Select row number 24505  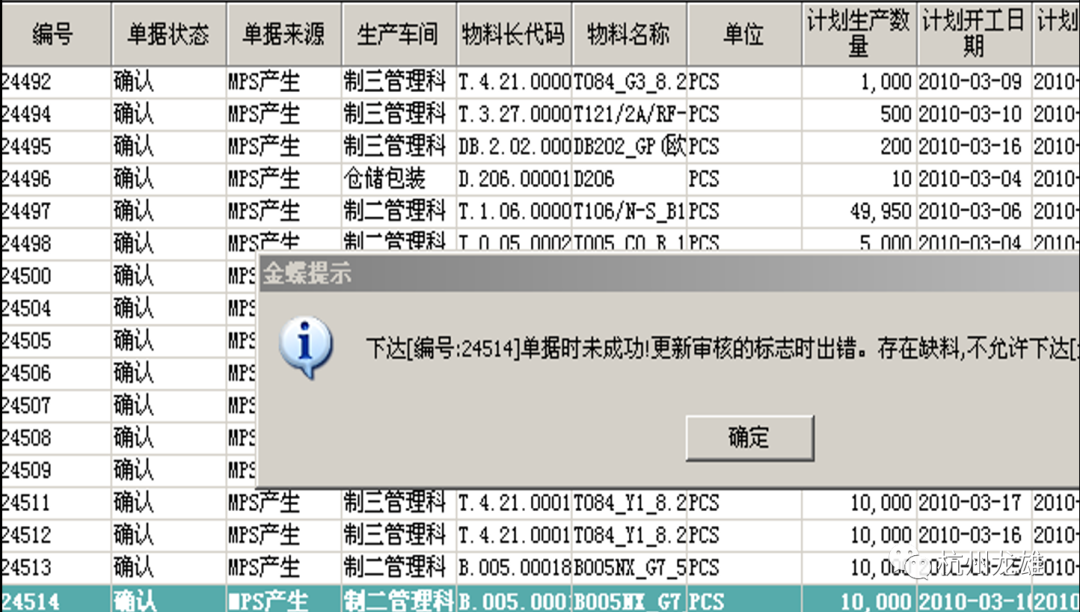(x=25, y=341)
